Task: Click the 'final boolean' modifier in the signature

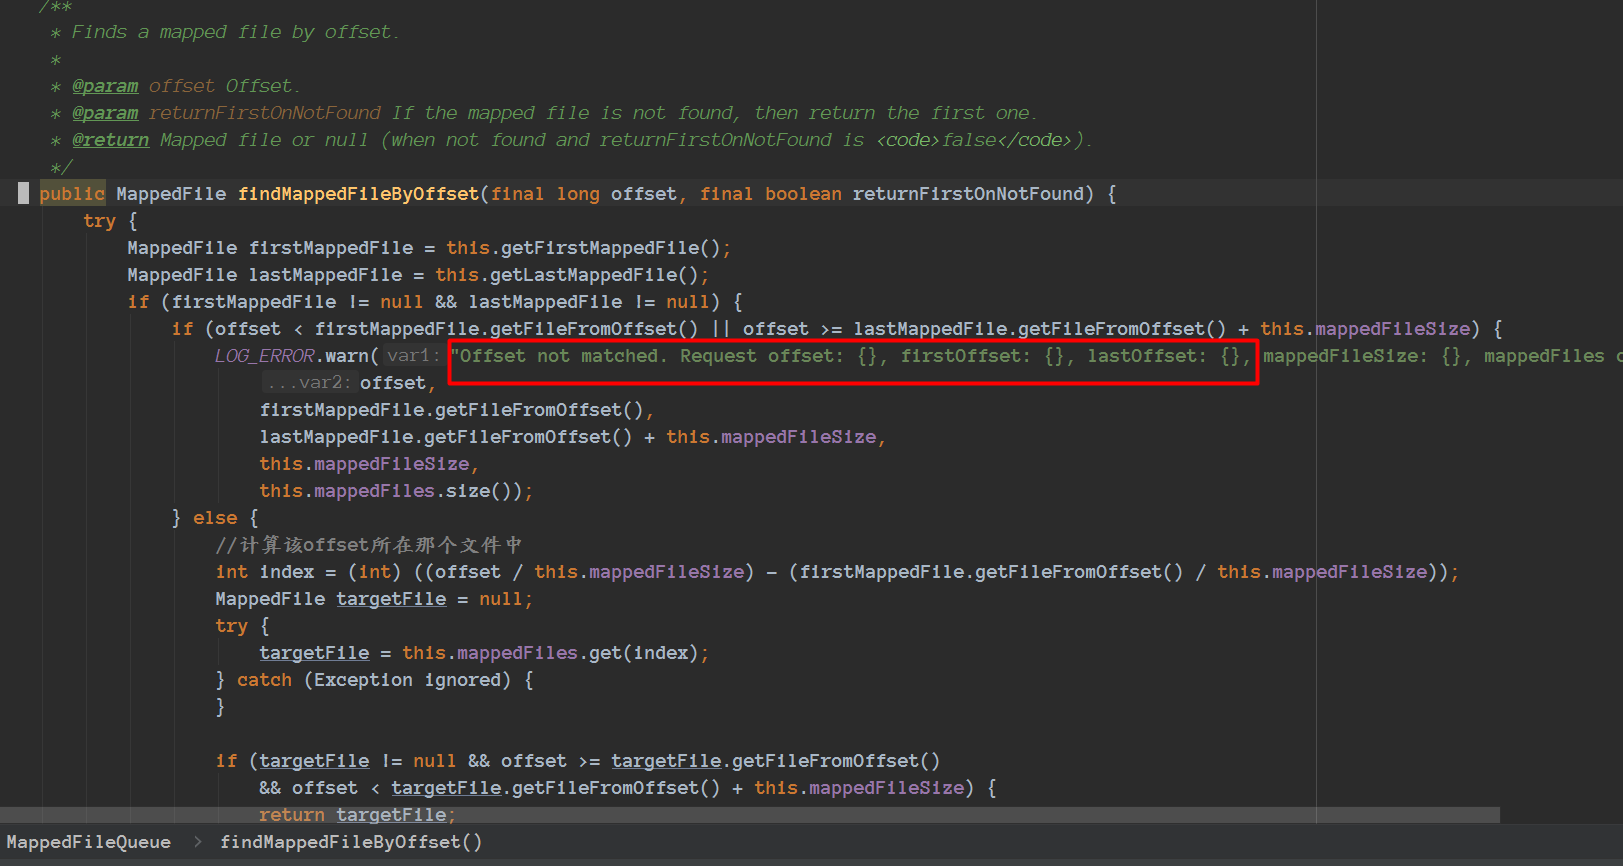Action: point(770,194)
